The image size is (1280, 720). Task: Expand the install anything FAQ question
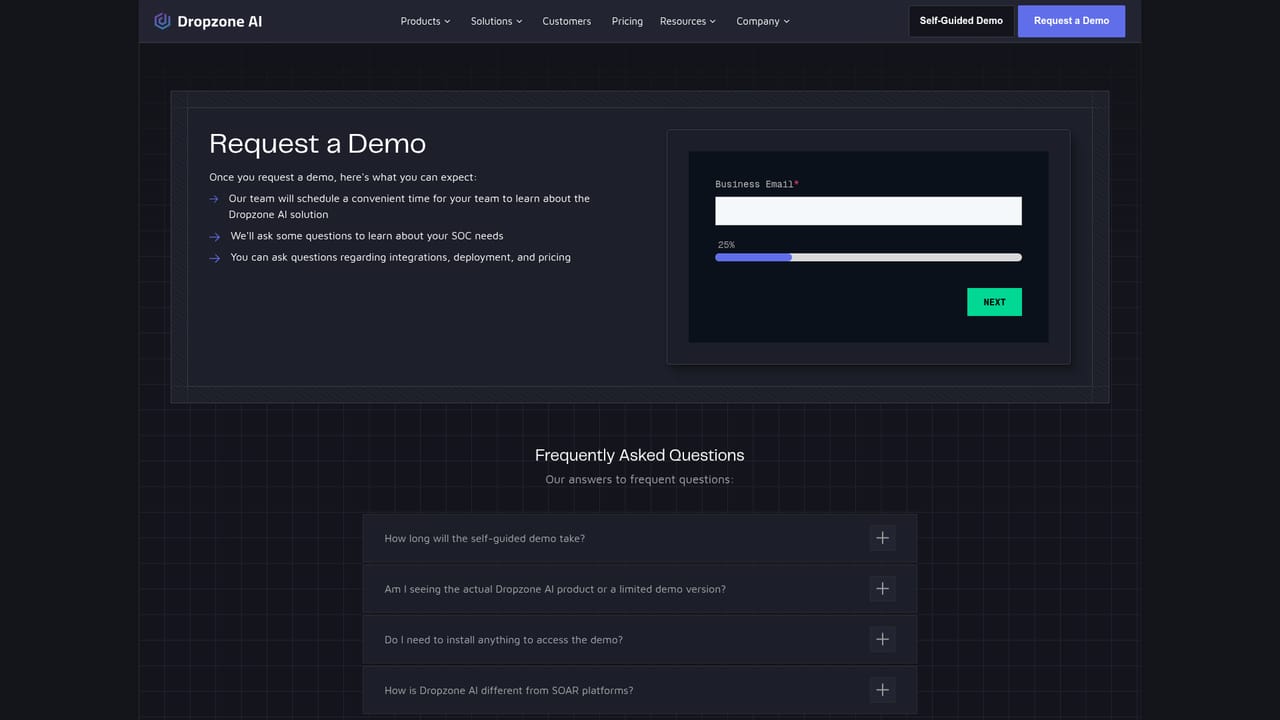pos(640,640)
